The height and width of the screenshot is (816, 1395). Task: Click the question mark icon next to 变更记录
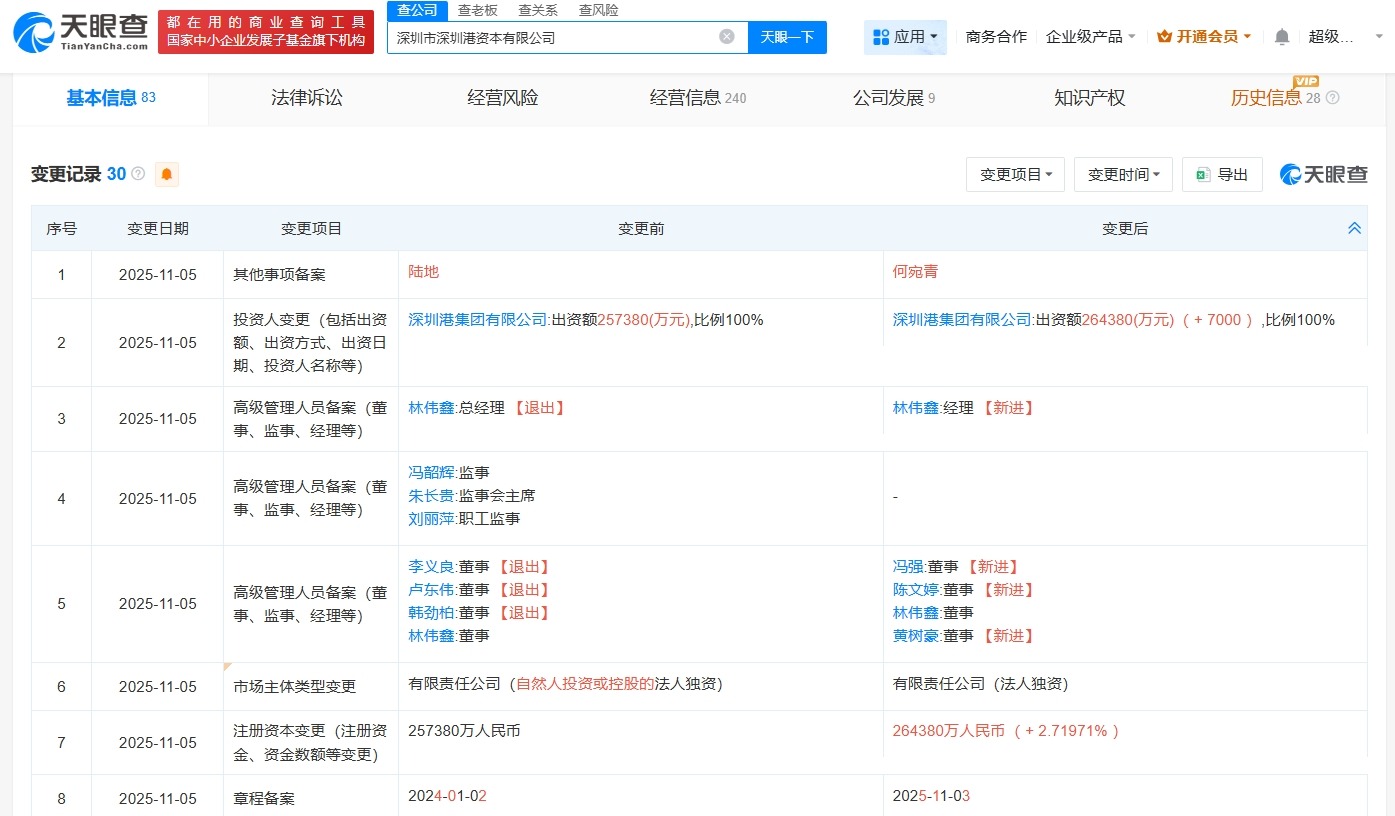click(138, 173)
